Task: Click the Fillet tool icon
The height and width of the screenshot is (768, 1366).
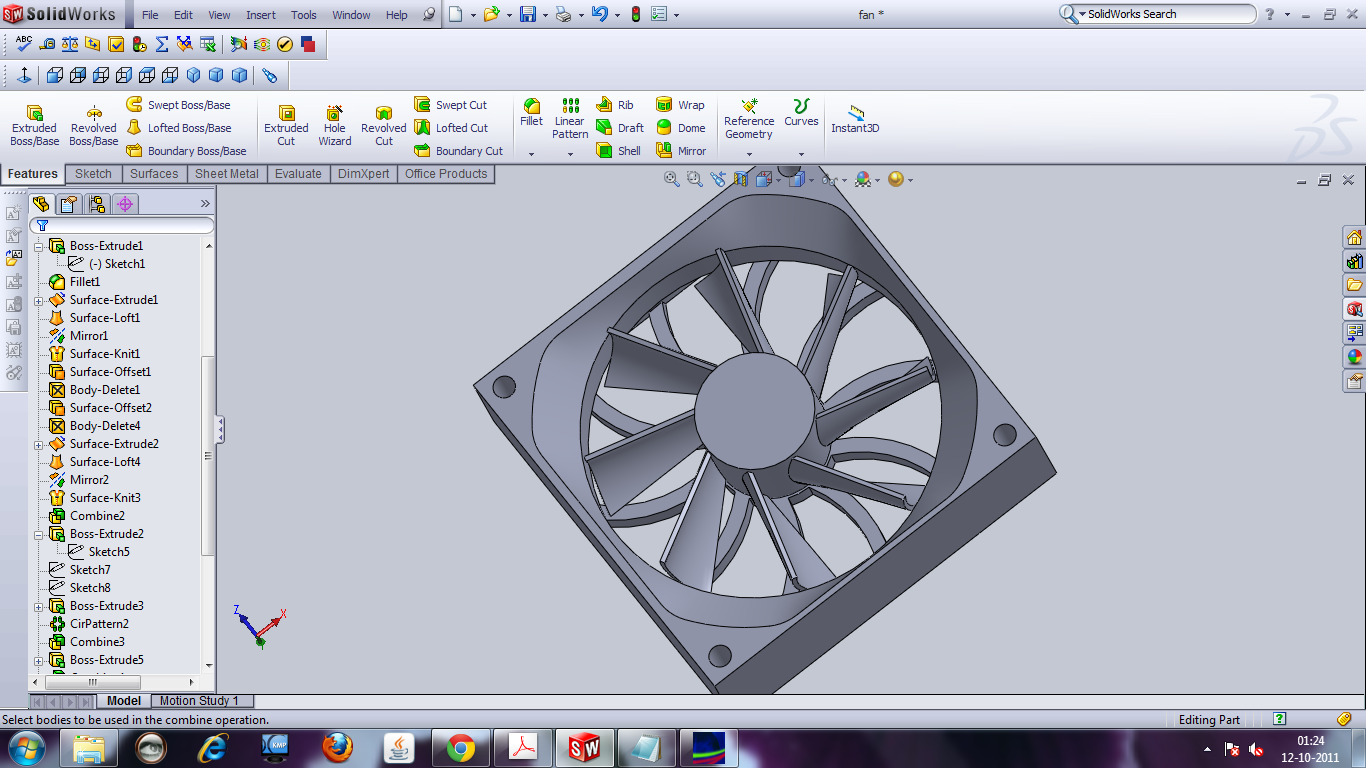Action: [532, 105]
